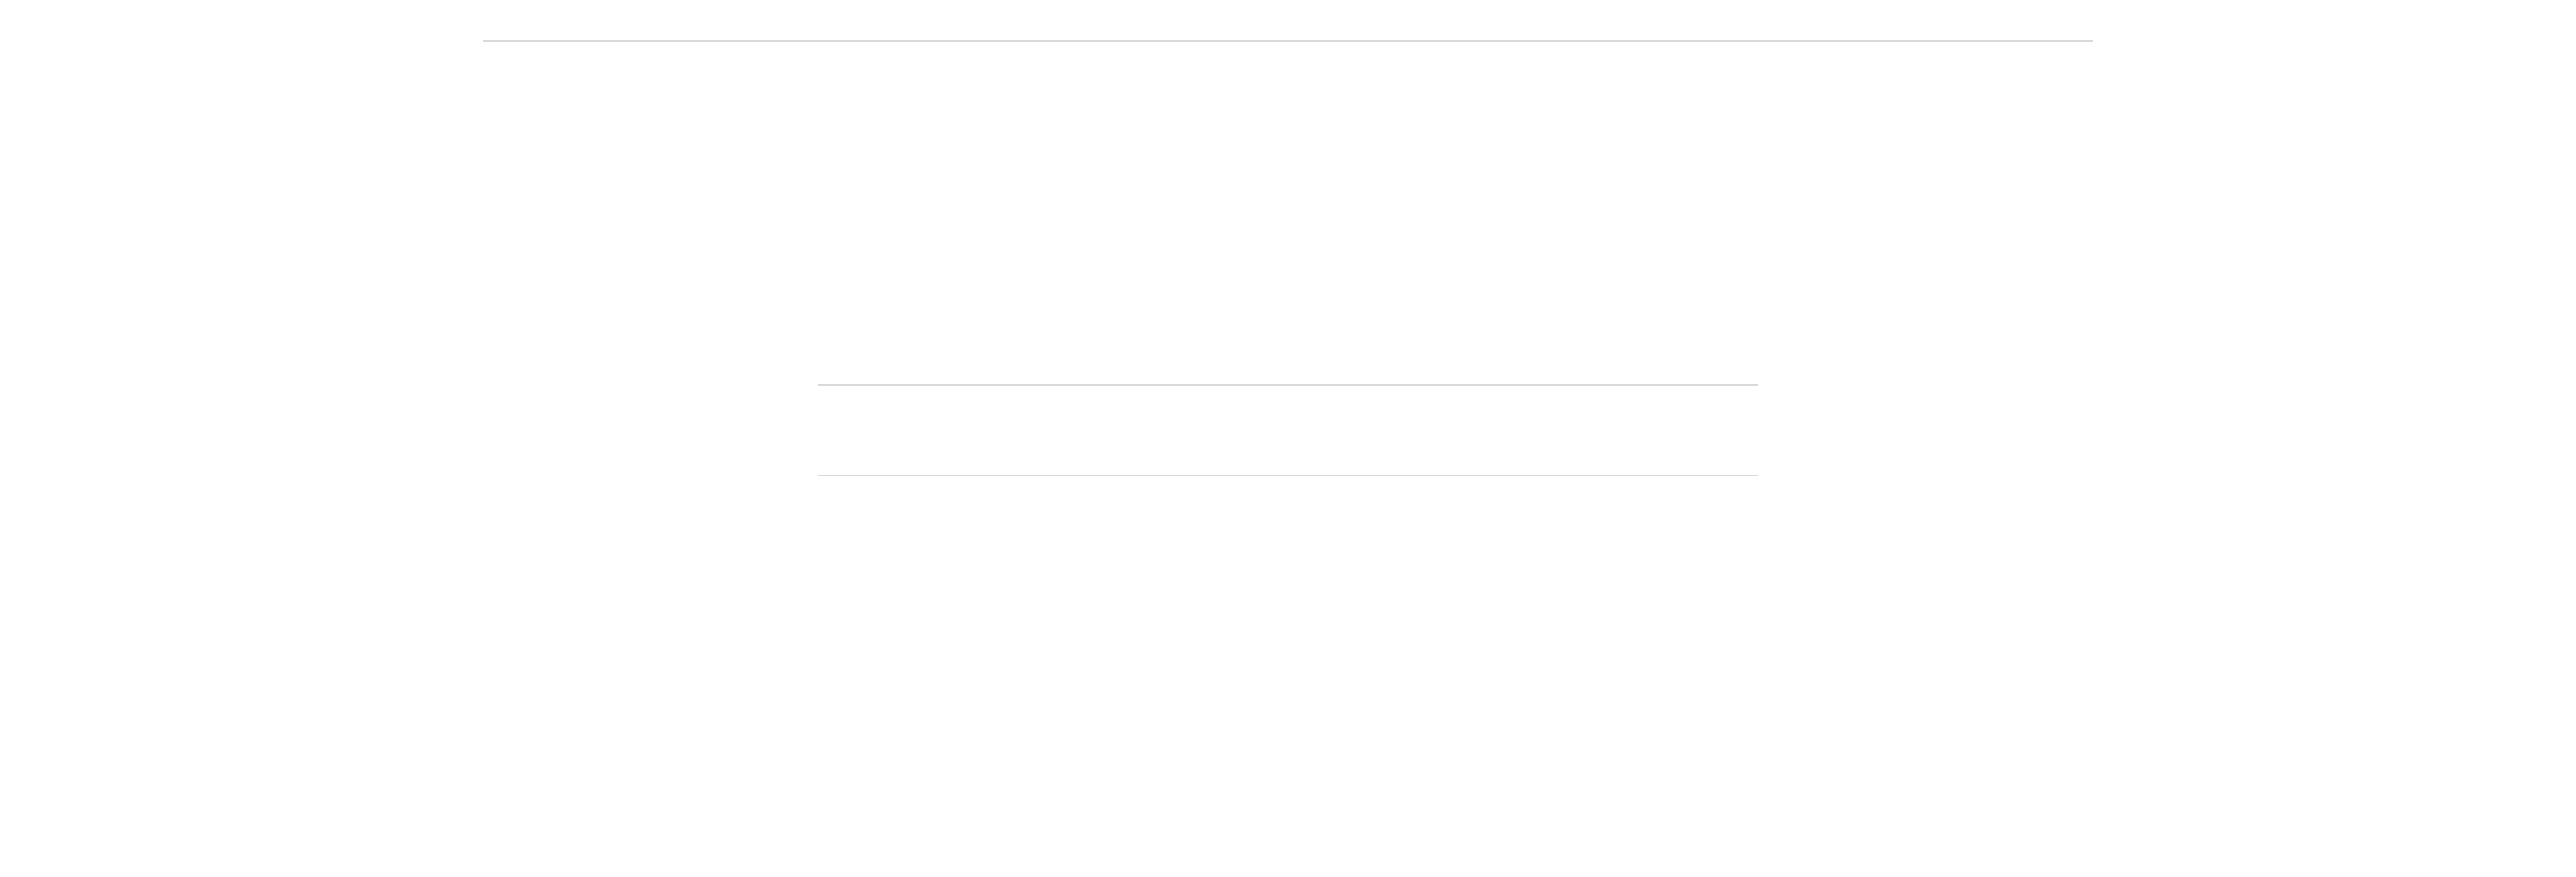2576x877 pixels.
Task: Click the upper short divider line
Action: tap(1287, 385)
